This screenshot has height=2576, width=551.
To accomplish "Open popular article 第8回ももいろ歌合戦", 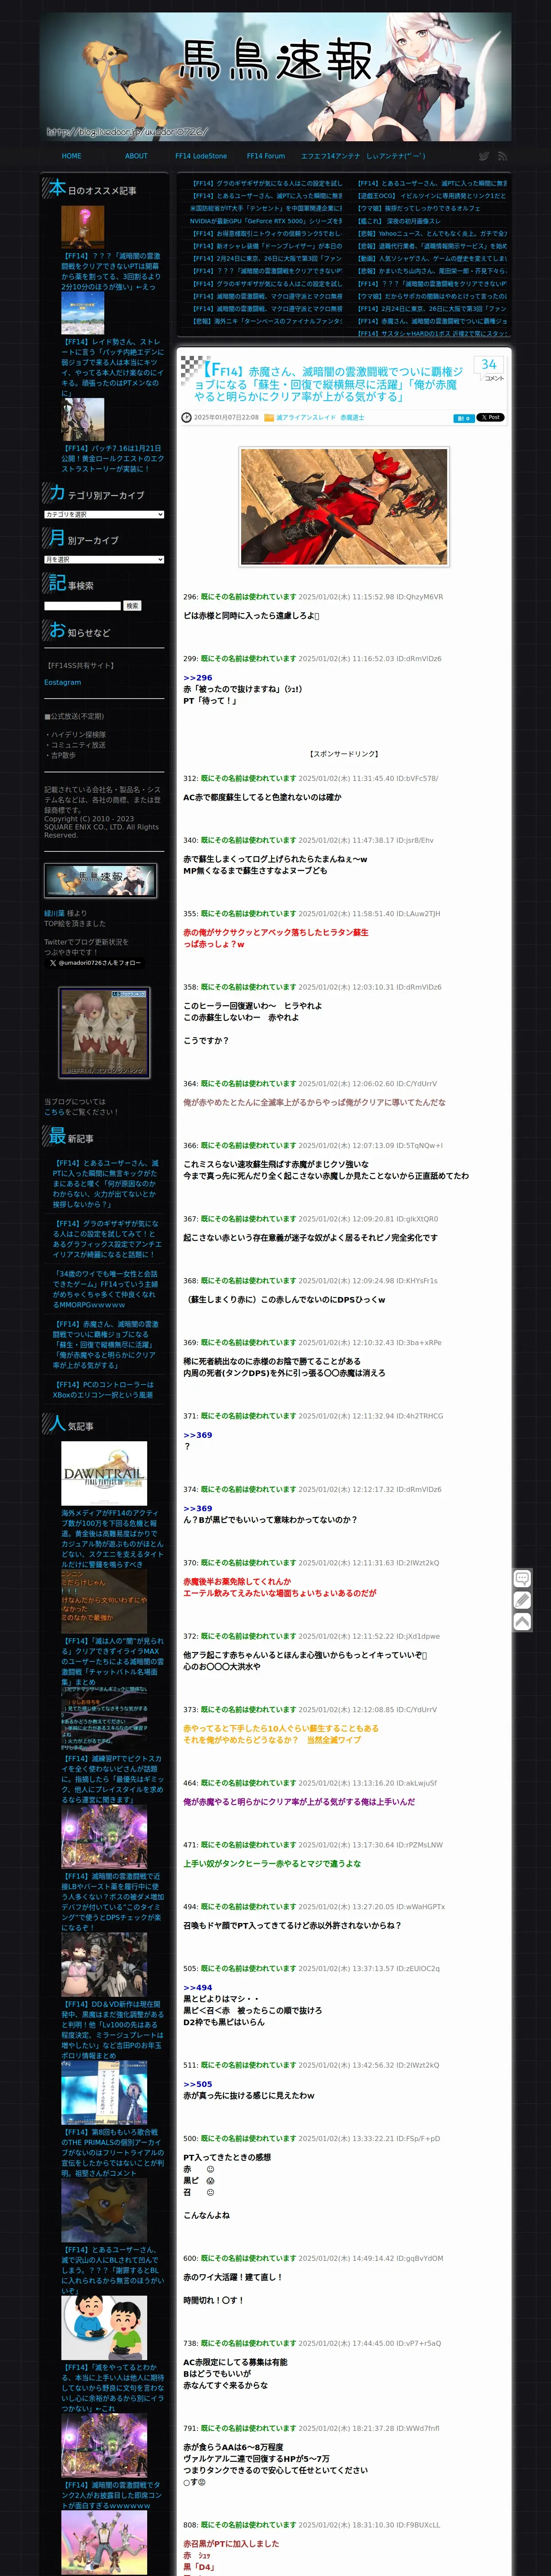I will pyautogui.click(x=112, y=2152).
